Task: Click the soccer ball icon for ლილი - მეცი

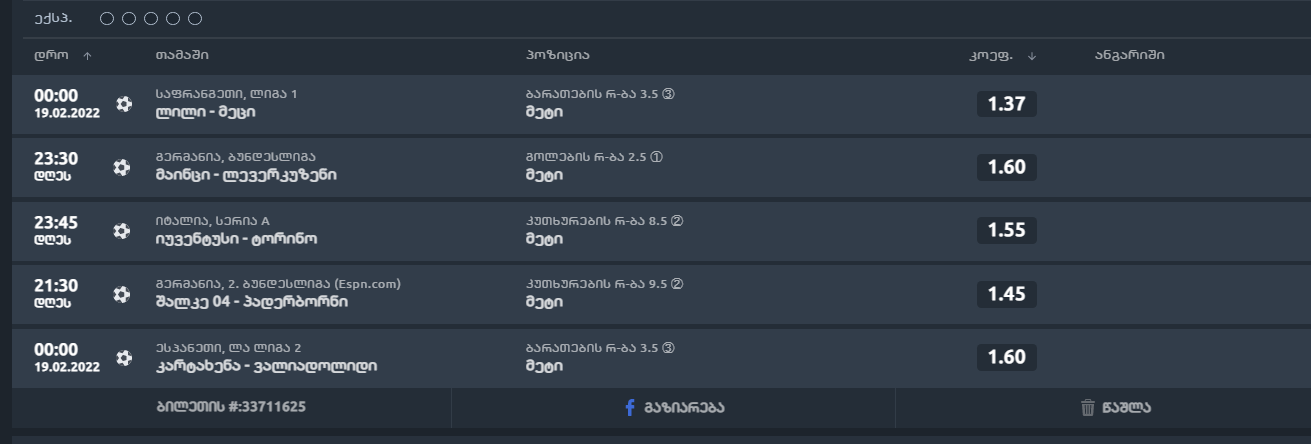Action: click(x=123, y=104)
